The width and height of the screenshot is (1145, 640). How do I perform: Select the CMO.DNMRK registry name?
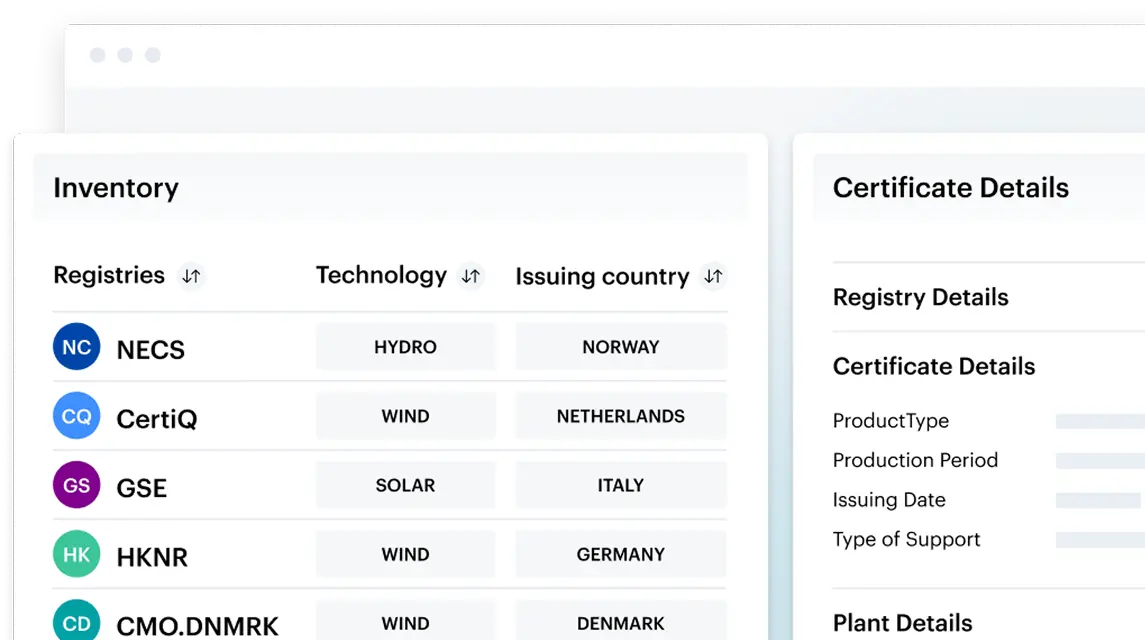tap(197, 626)
